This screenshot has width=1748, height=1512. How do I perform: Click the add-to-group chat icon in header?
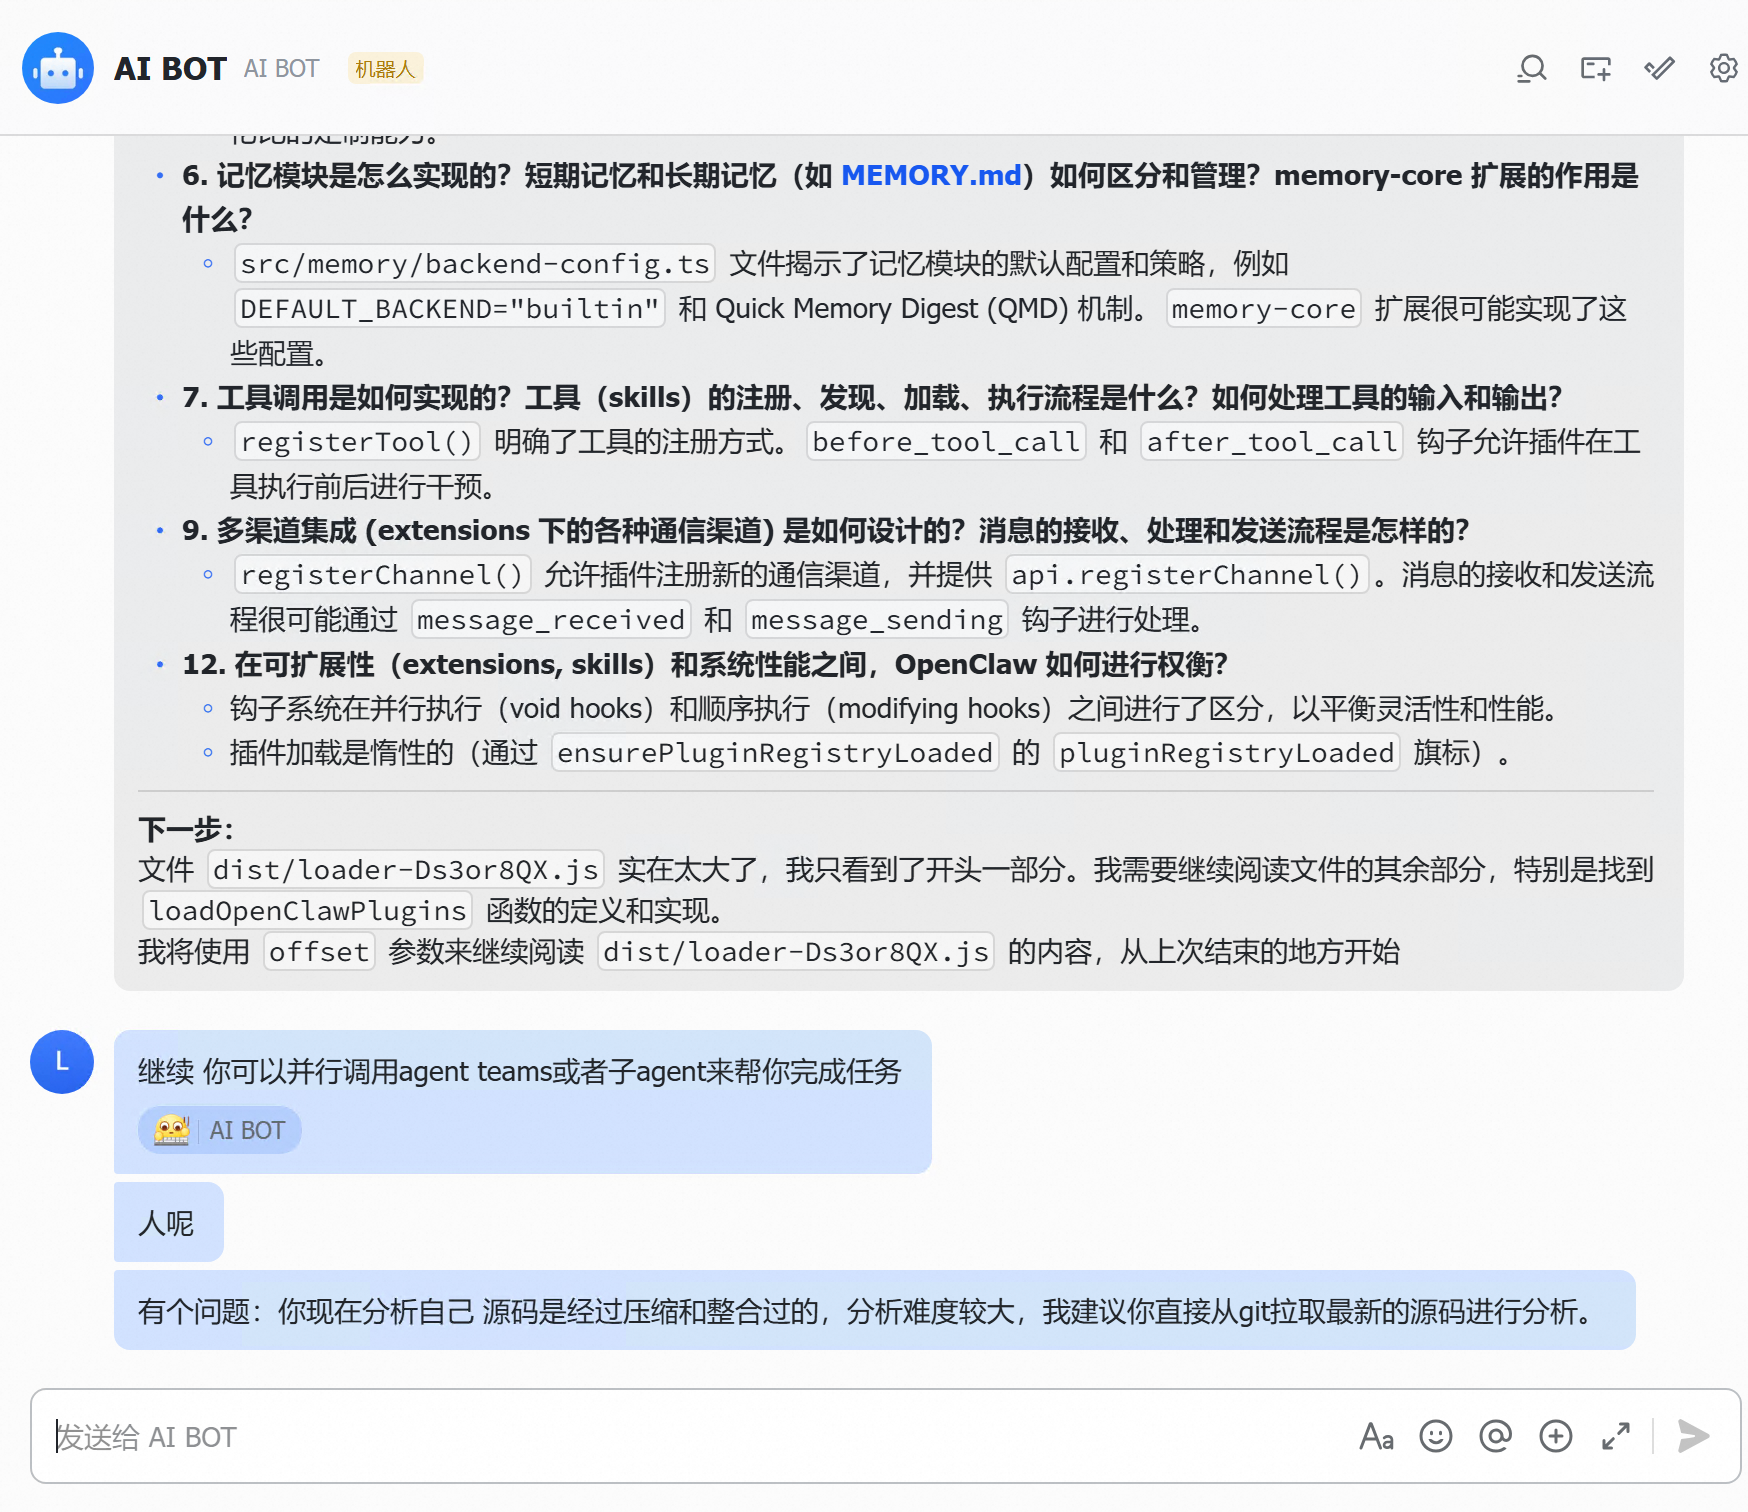[x=1596, y=68]
